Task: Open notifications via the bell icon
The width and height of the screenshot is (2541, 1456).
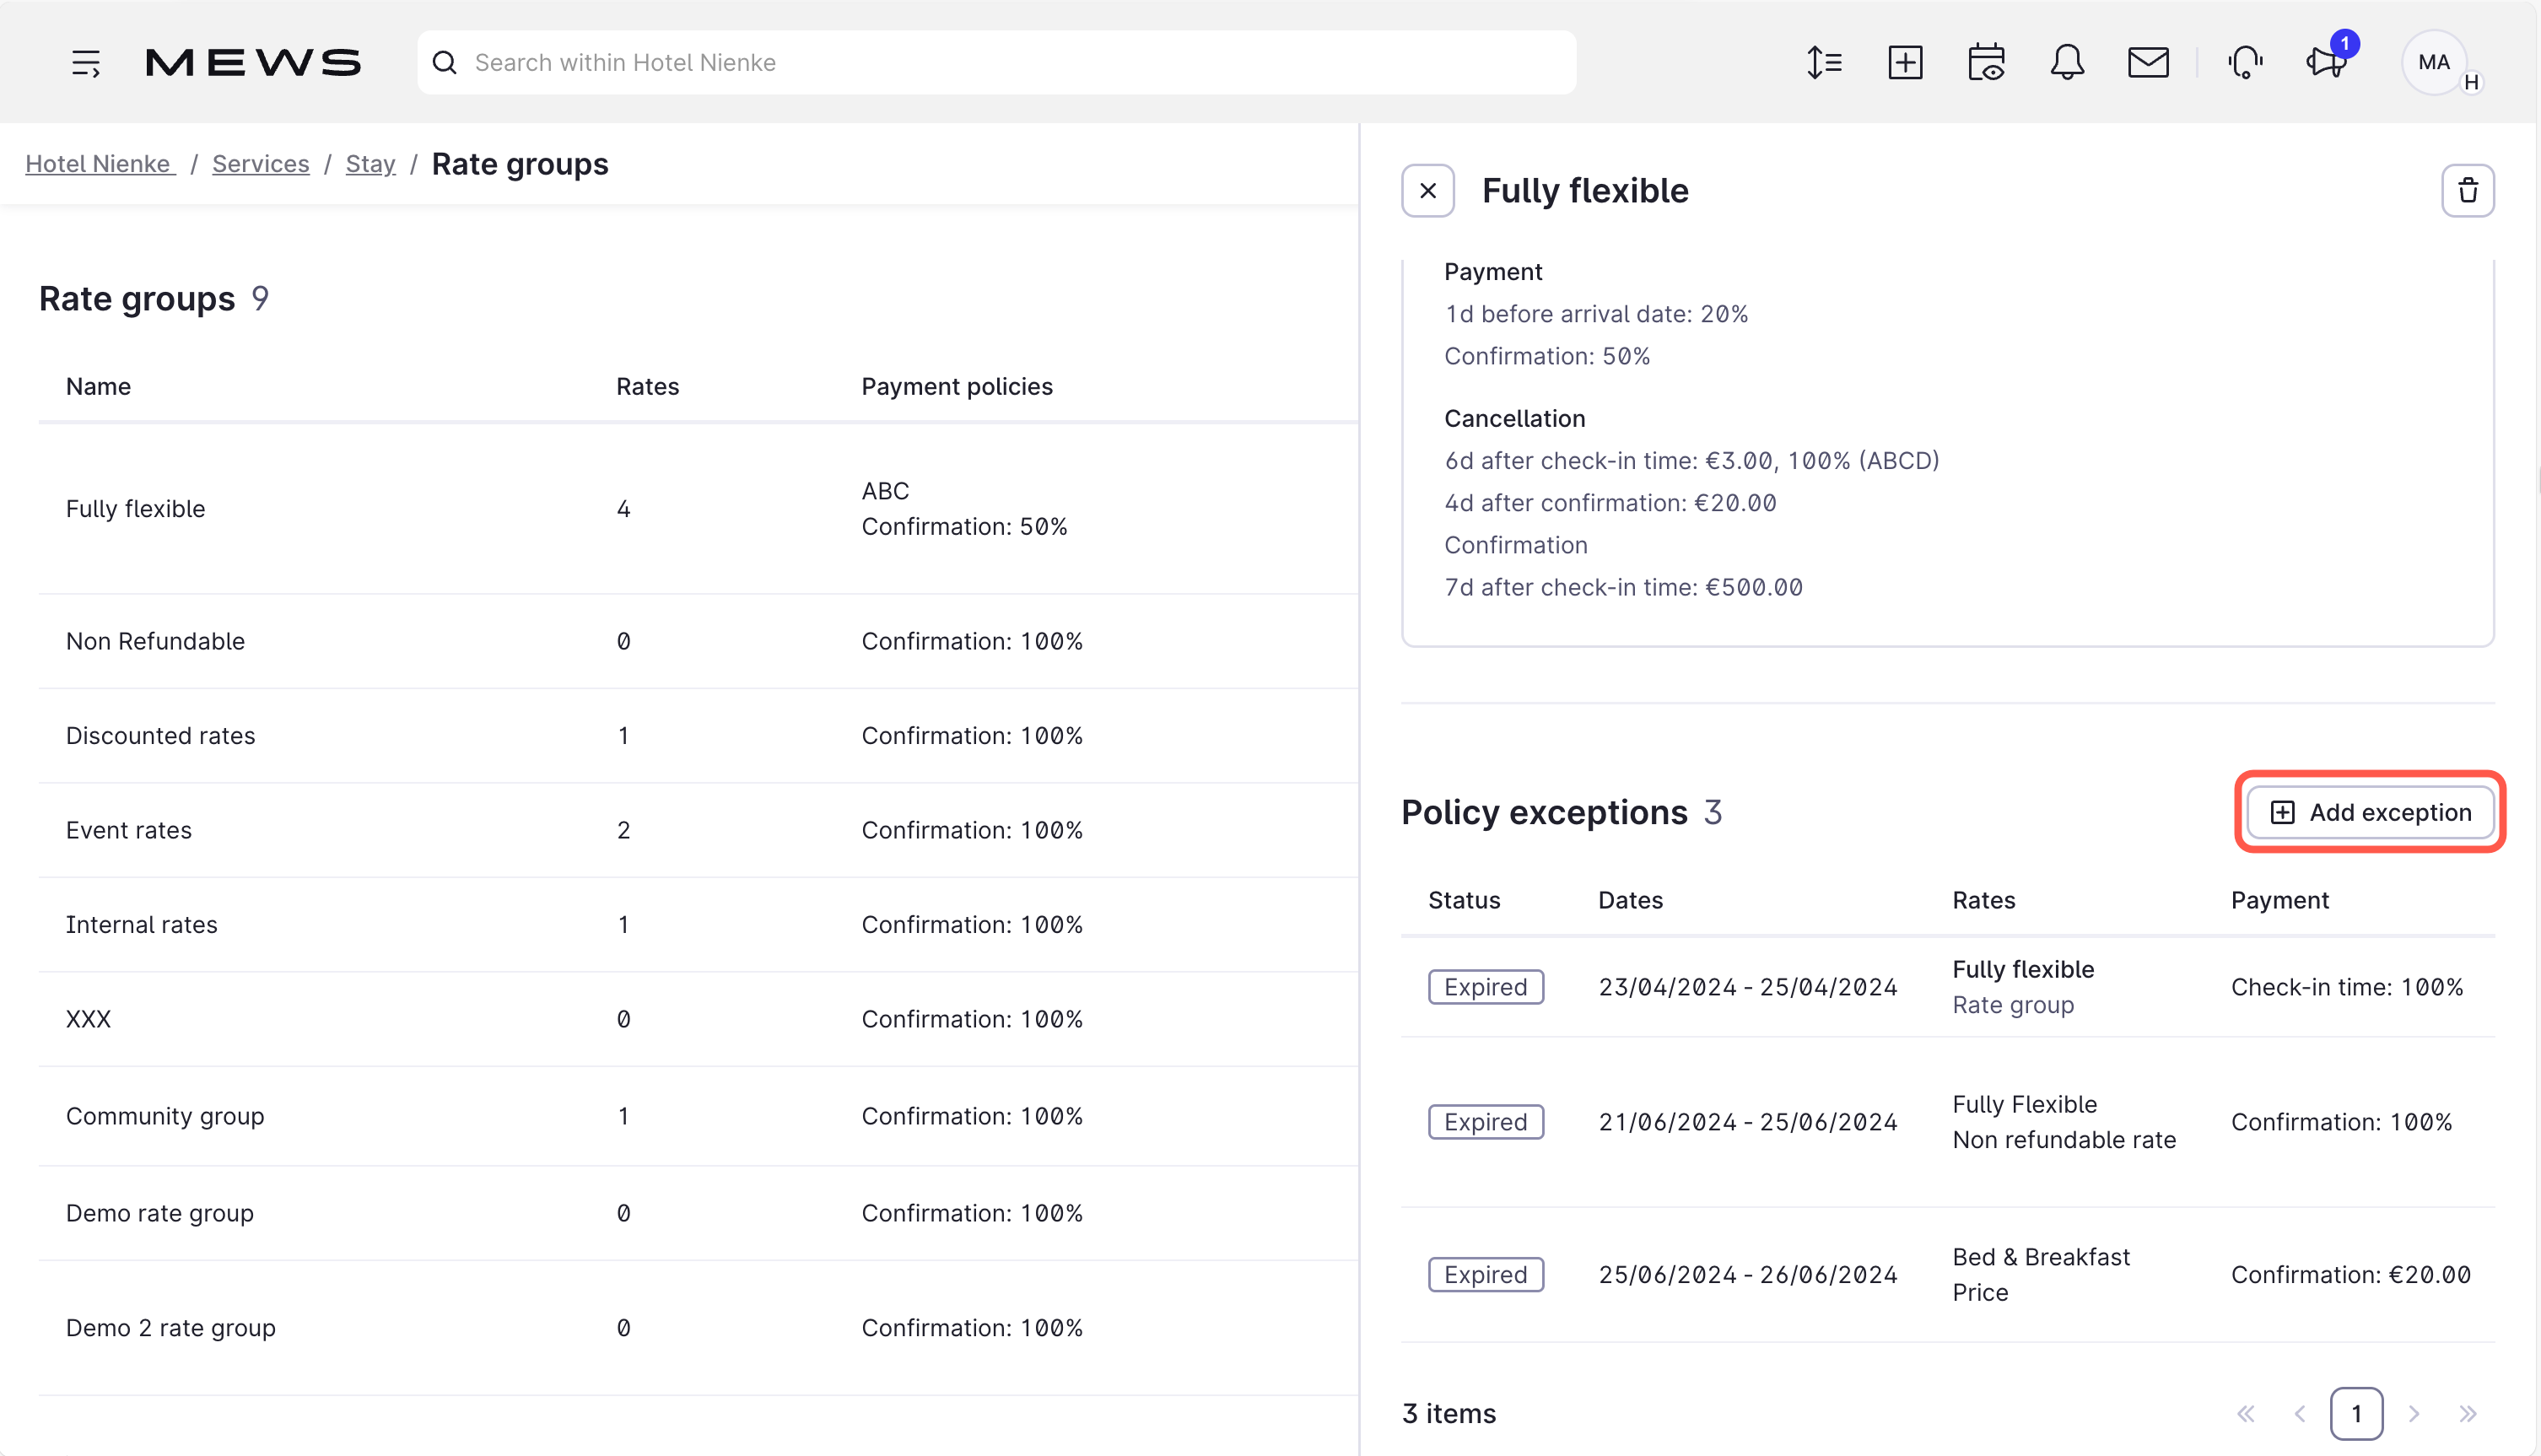Action: (2067, 62)
